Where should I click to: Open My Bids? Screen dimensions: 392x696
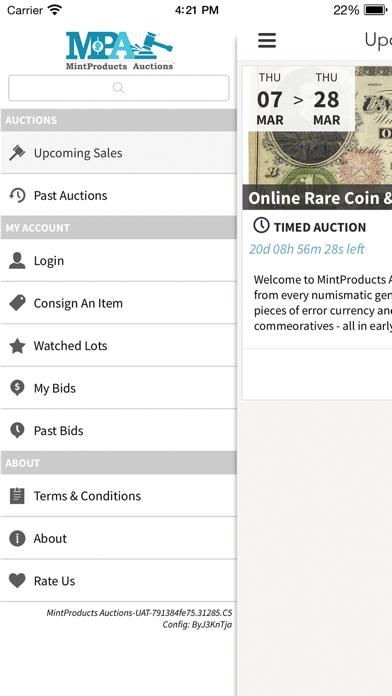(119, 388)
